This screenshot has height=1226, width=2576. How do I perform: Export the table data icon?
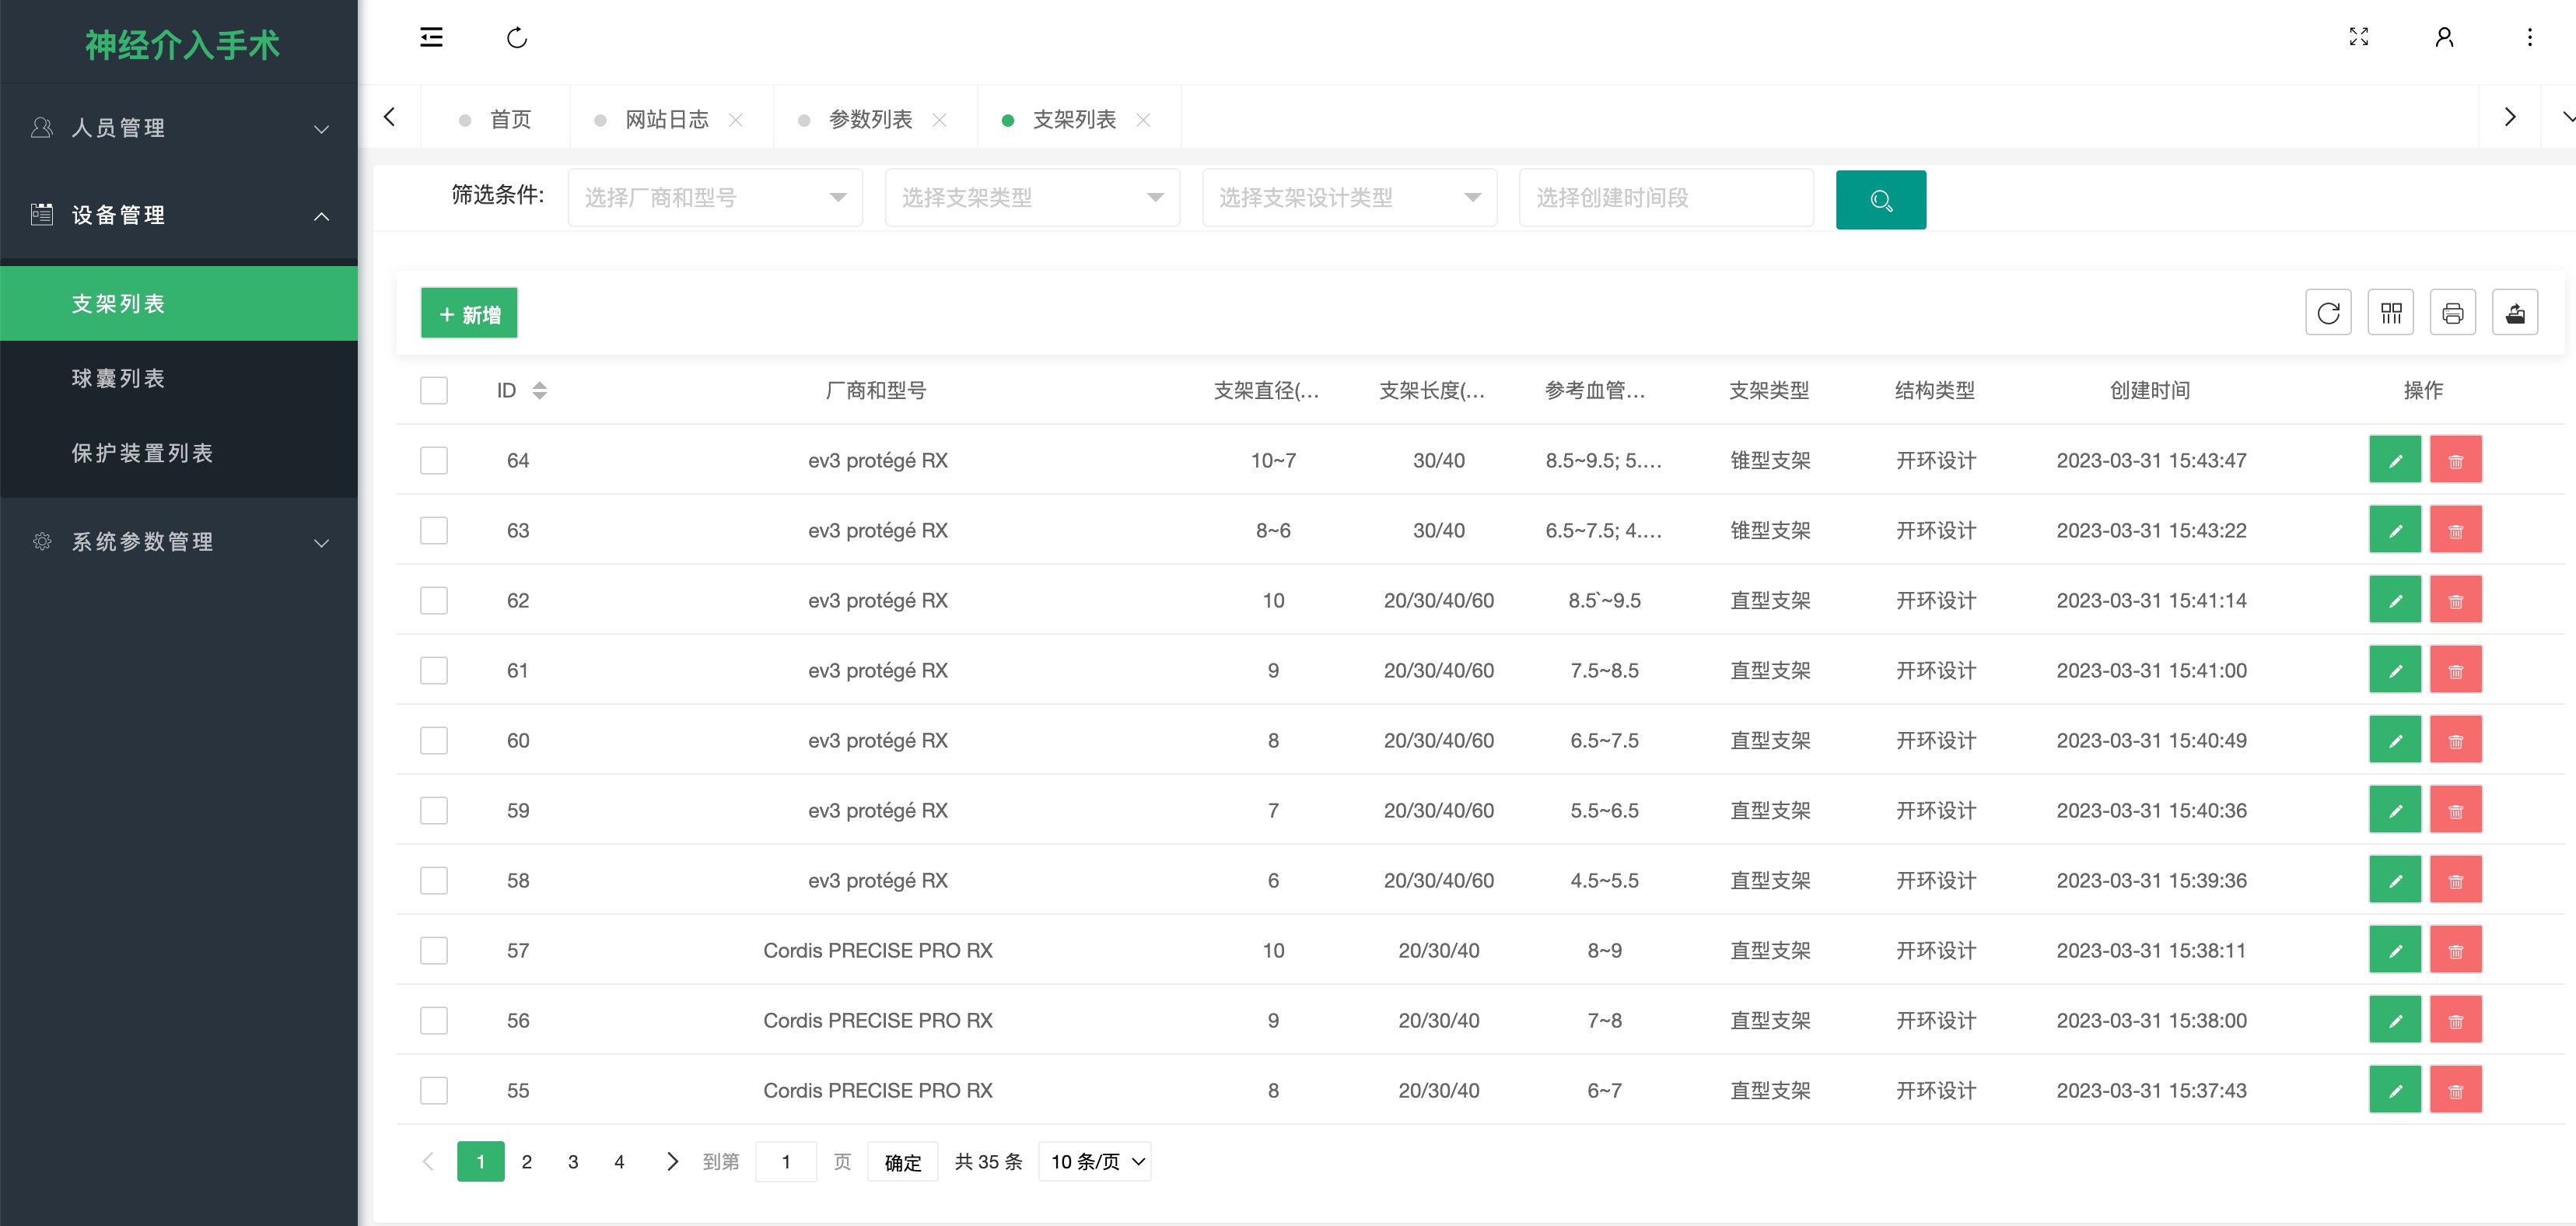click(x=2515, y=313)
